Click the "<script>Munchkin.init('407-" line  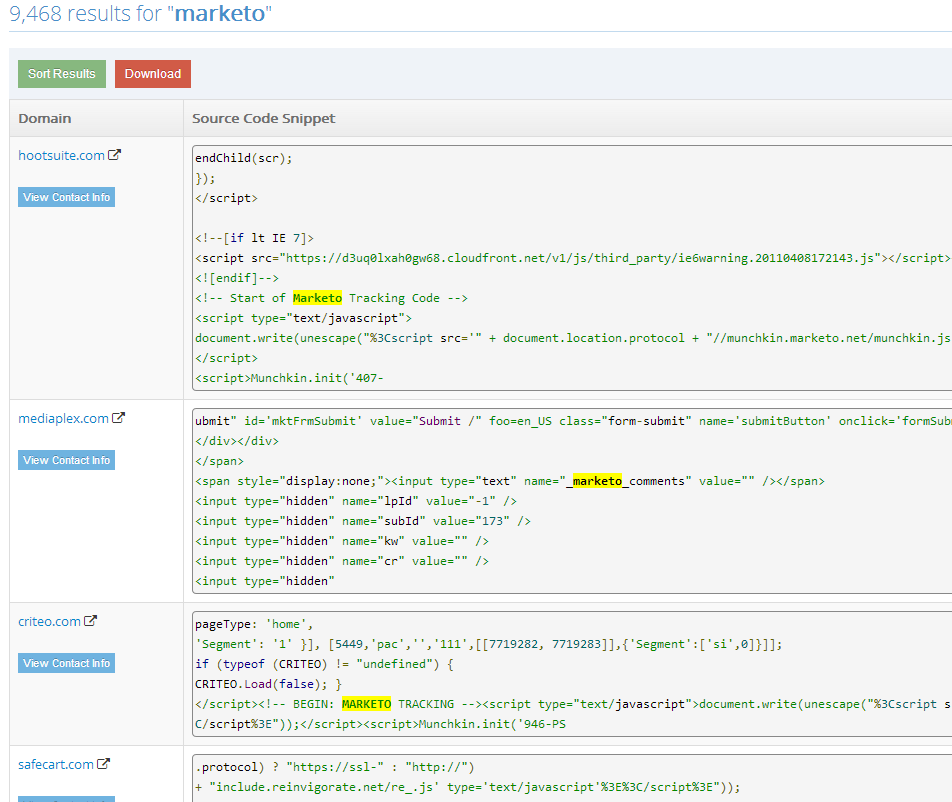pyautogui.click(x=289, y=378)
